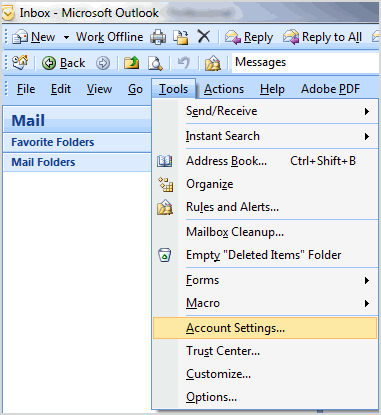Click the Reply button
The image size is (381, 415).
pos(249,37)
